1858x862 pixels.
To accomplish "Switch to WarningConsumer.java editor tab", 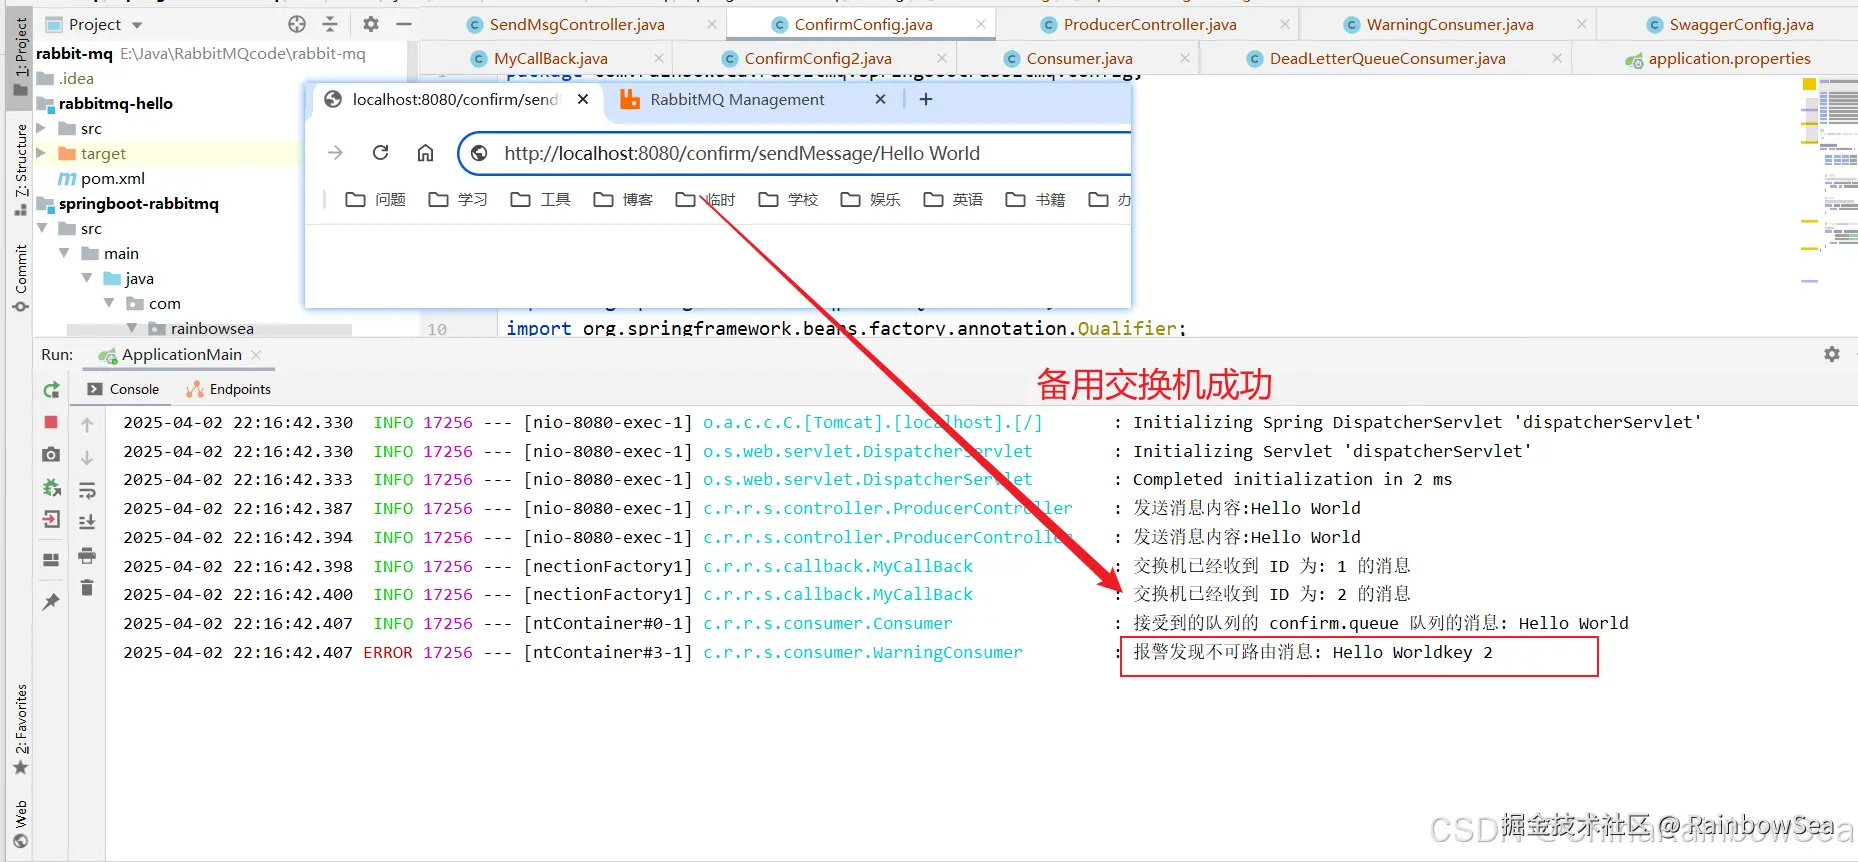I will [x=1450, y=24].
